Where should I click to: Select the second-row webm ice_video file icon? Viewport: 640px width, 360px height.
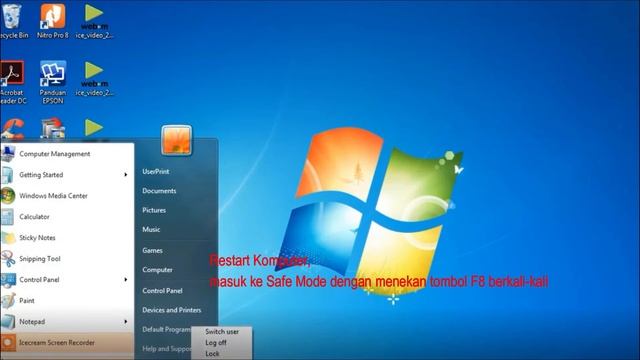pyautogui.click(x=94, y=78)
